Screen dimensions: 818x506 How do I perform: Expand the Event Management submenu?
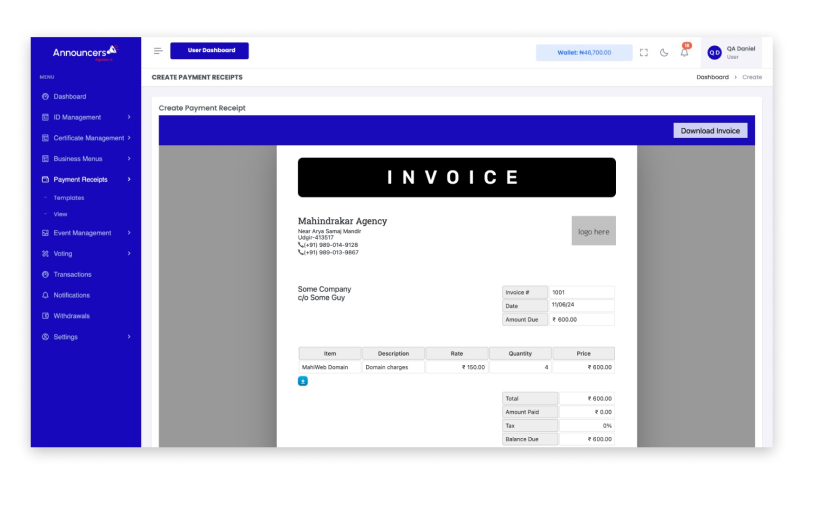point(129,233)
